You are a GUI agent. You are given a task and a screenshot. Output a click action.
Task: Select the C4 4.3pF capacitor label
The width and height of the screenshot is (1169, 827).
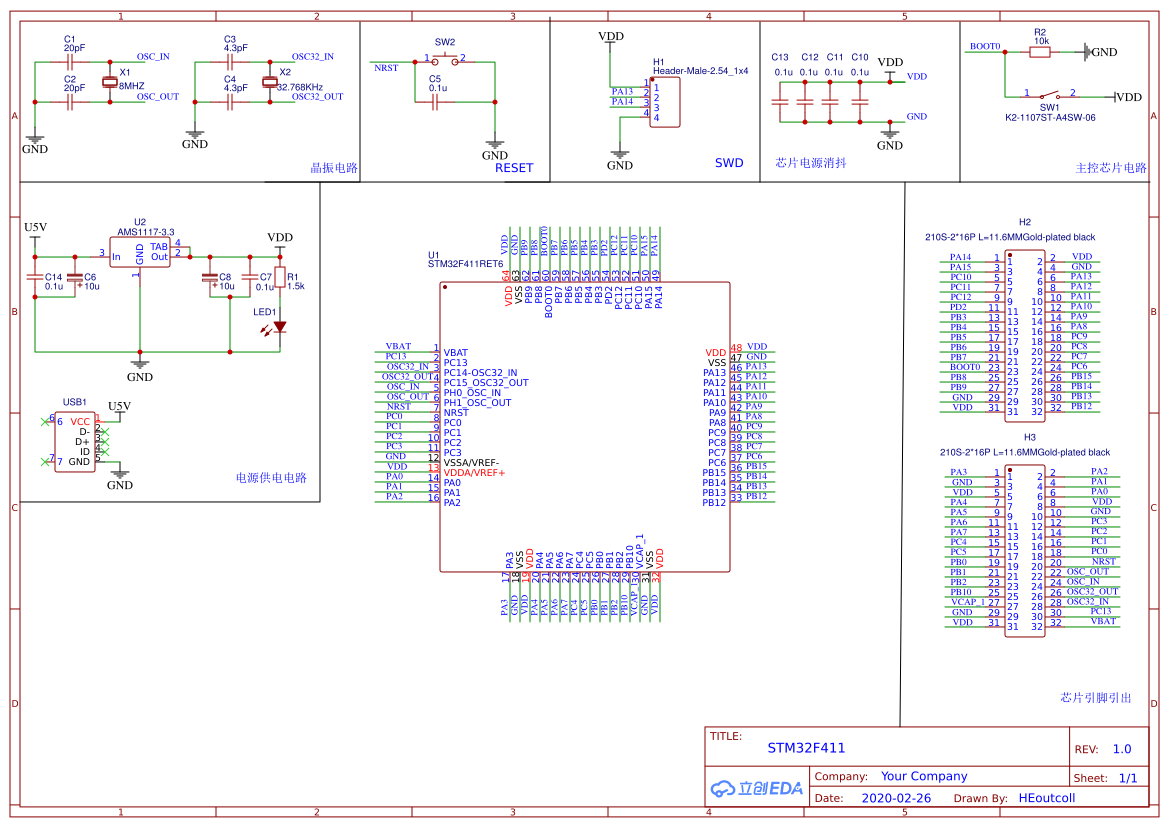click(x=236, y=83)
